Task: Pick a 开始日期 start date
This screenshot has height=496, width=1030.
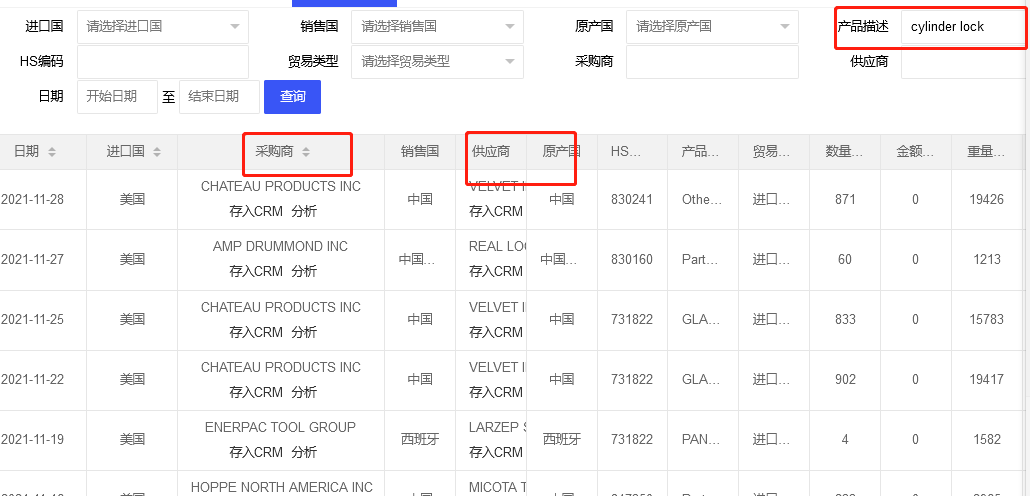Action: click(x=118, y=97)
